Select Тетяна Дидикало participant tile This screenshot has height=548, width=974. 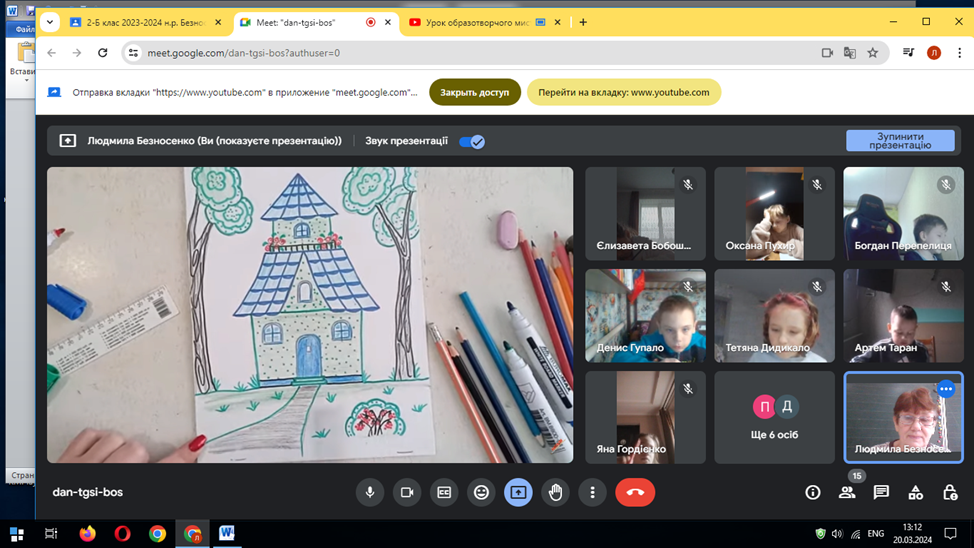[x=775, y=316]
